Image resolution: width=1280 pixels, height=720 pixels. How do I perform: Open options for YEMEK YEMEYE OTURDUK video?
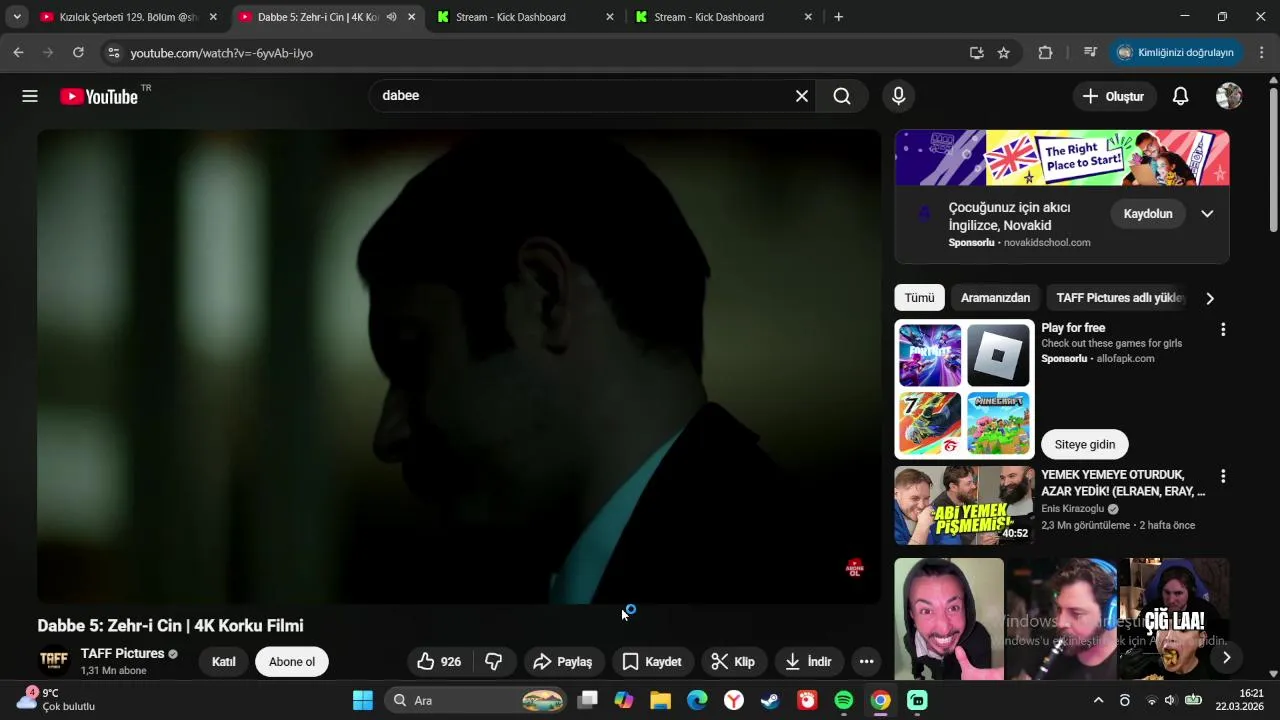pyautogui.click(x=1222, y=477)
